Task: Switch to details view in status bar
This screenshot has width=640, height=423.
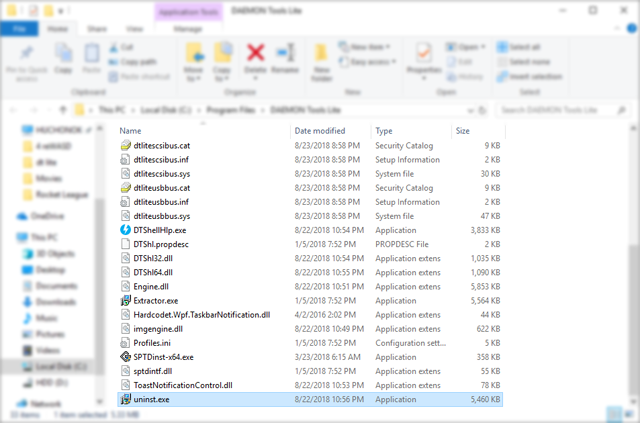Action: point(613,415)
